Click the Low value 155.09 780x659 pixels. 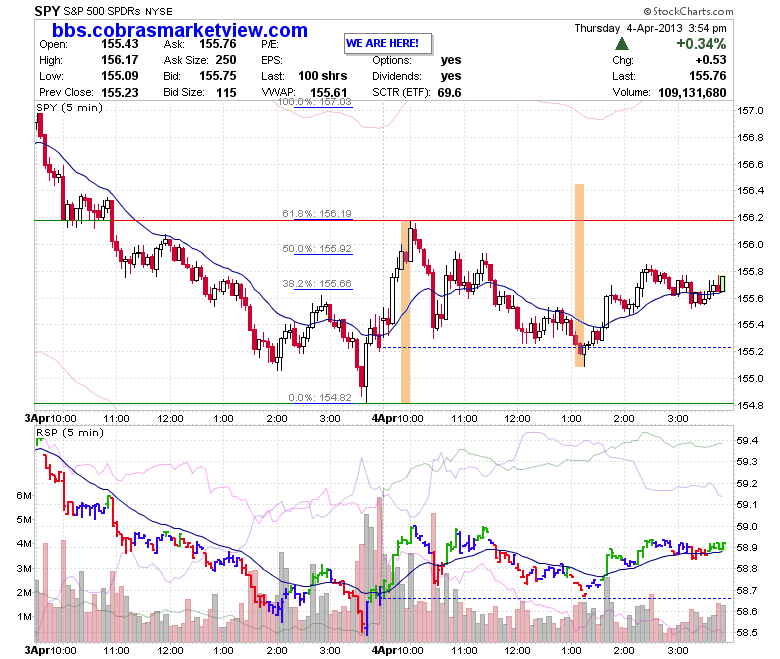120,76
